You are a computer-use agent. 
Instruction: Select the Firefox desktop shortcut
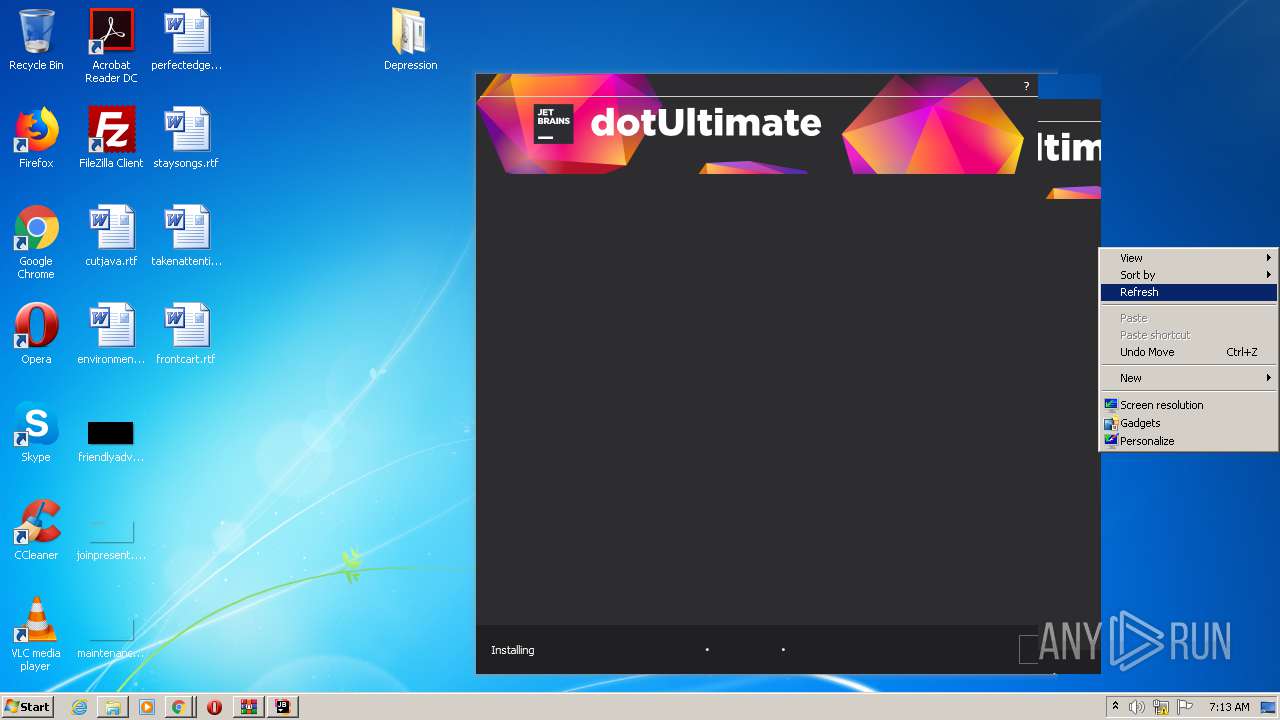click(x=36, y=138)
